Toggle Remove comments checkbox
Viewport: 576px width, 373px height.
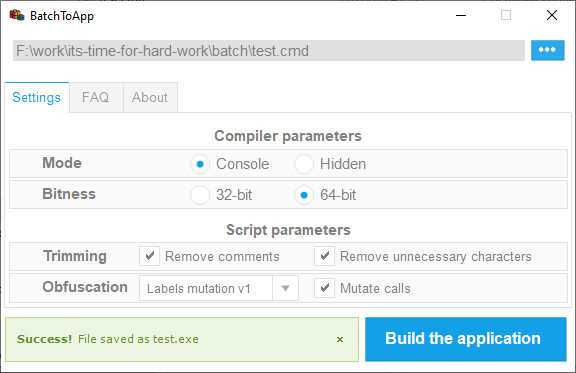pos(150,256)
